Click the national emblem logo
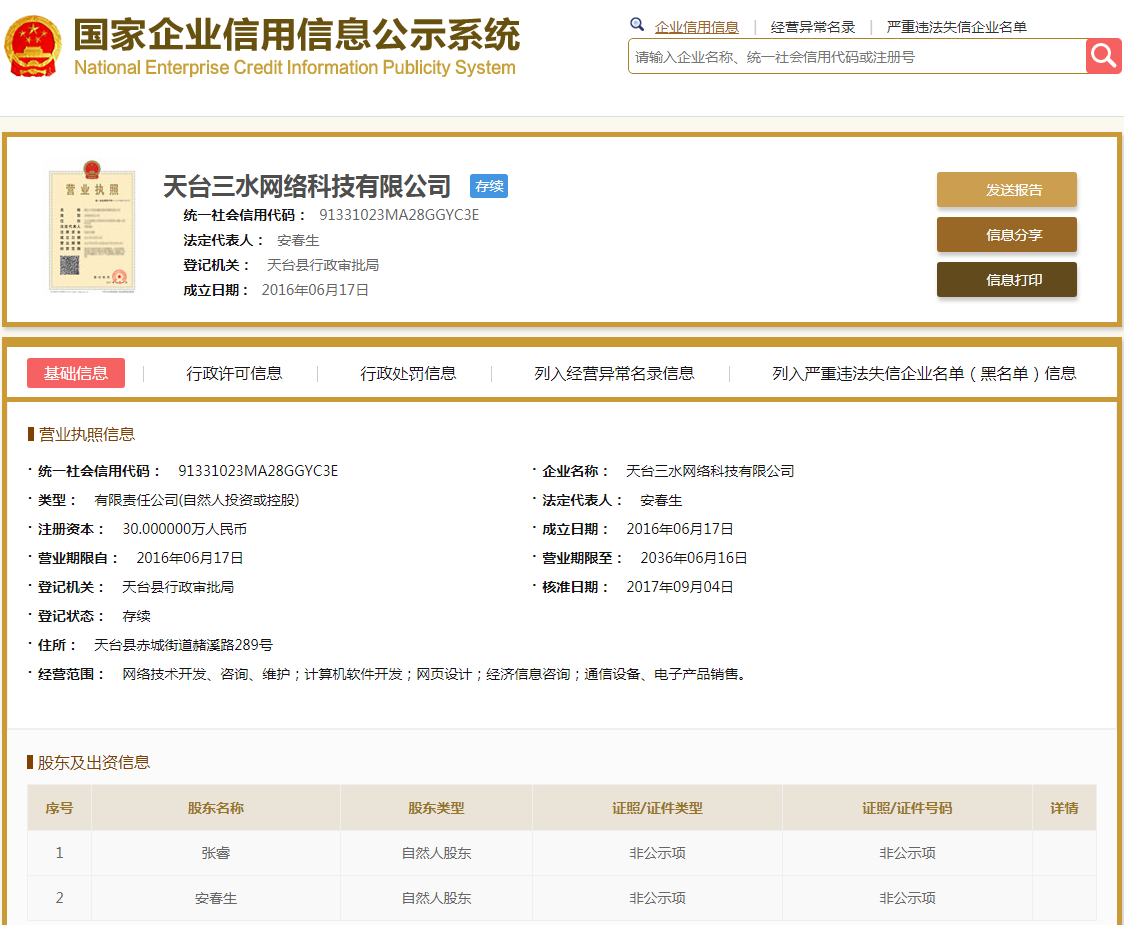Screen dimensions: 1124x925 click(33, 46)
